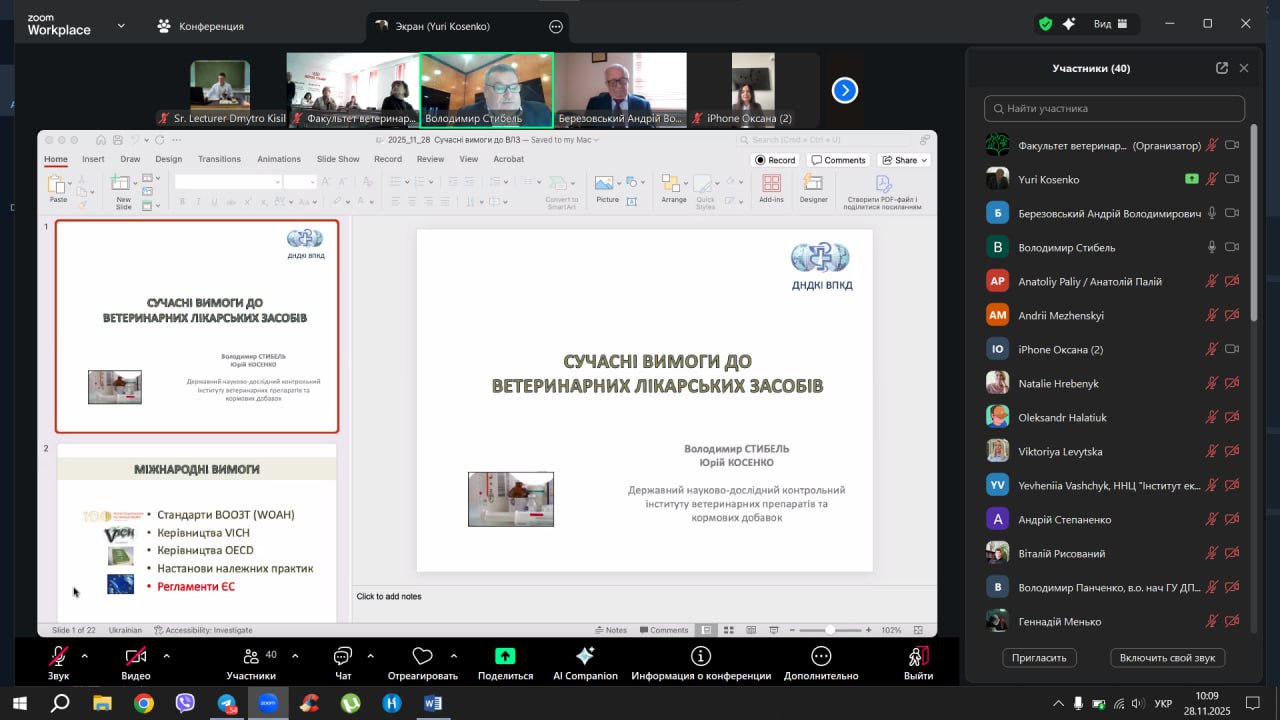Expand video options arrow next to Видео
Viewport: 1280px width, 720px height.
click(x=166, y=656)
